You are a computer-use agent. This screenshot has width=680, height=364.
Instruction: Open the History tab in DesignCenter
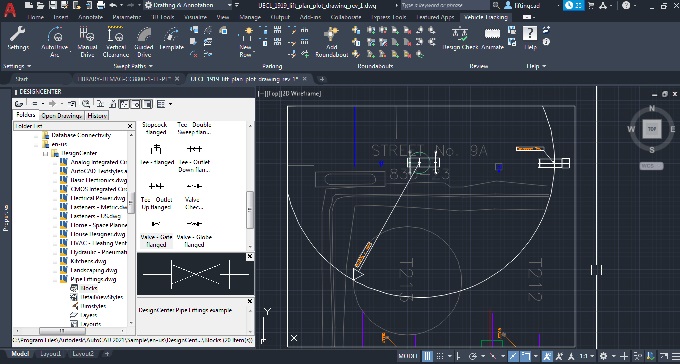97,116
